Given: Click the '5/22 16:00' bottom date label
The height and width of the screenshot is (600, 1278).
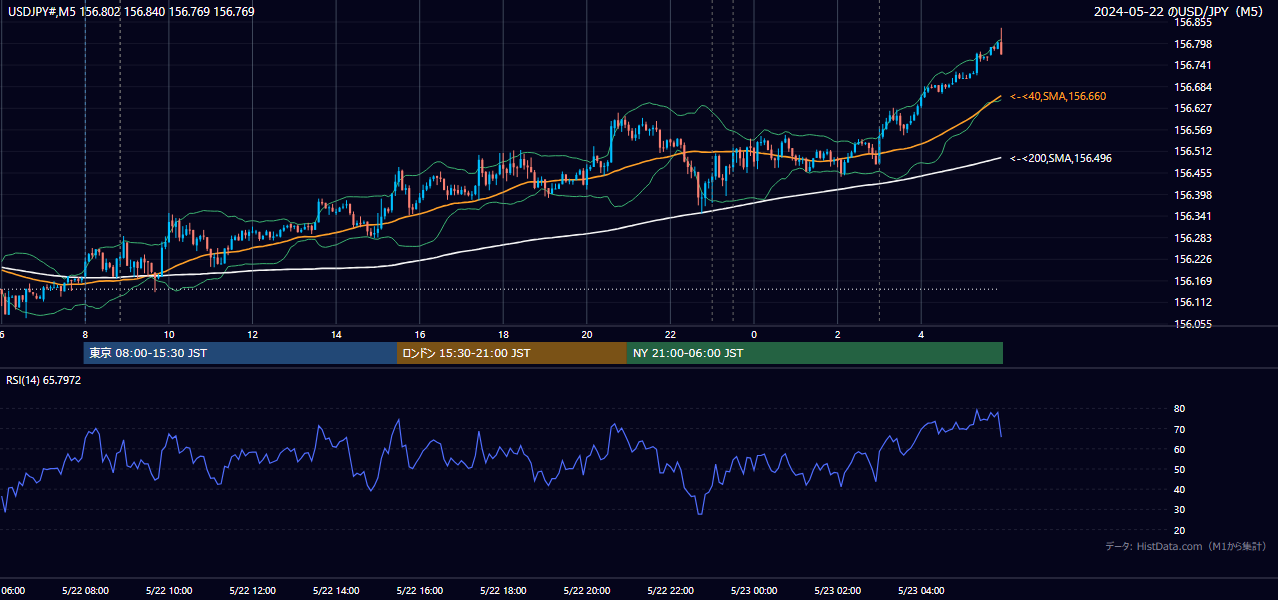Looking at the screenshot, I should [419, 591].
